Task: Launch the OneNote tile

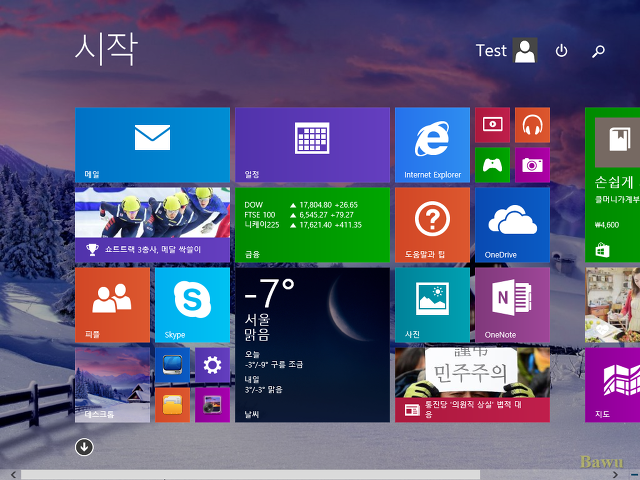Action: (512, 305)
